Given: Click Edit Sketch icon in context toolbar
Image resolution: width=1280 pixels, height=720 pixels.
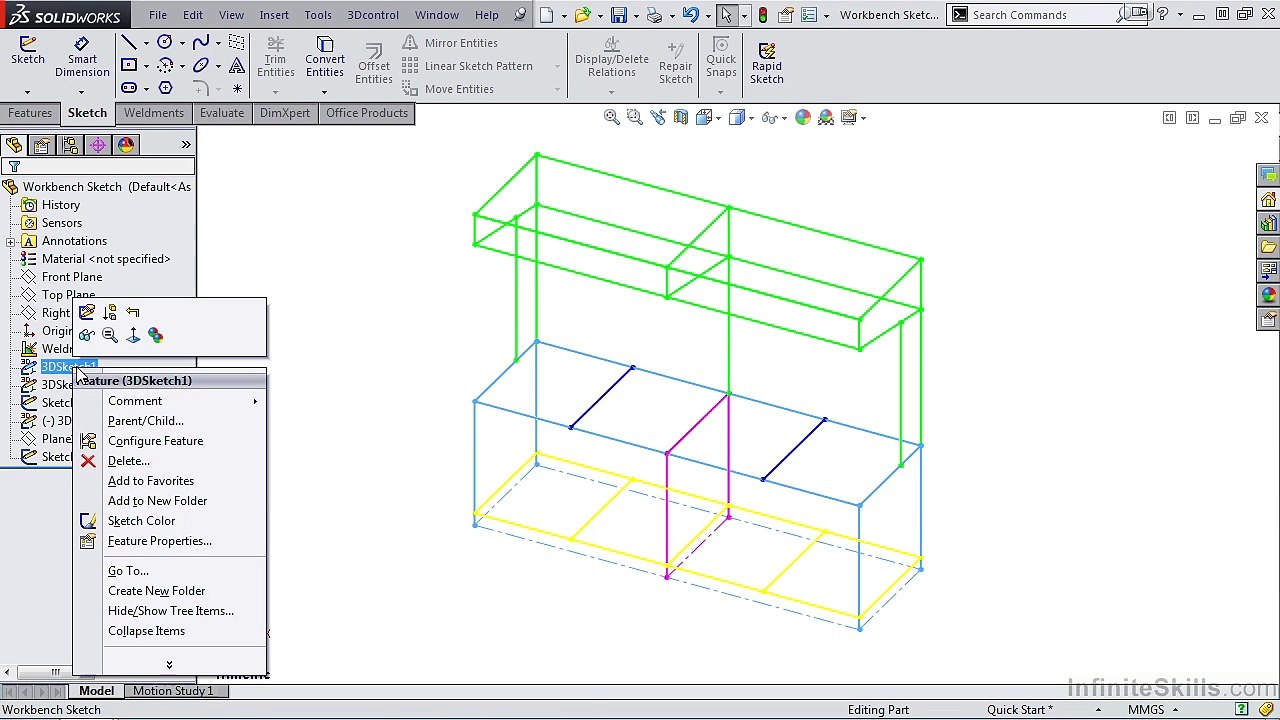Looking at the screenshot, I should (x=87, y=312).
